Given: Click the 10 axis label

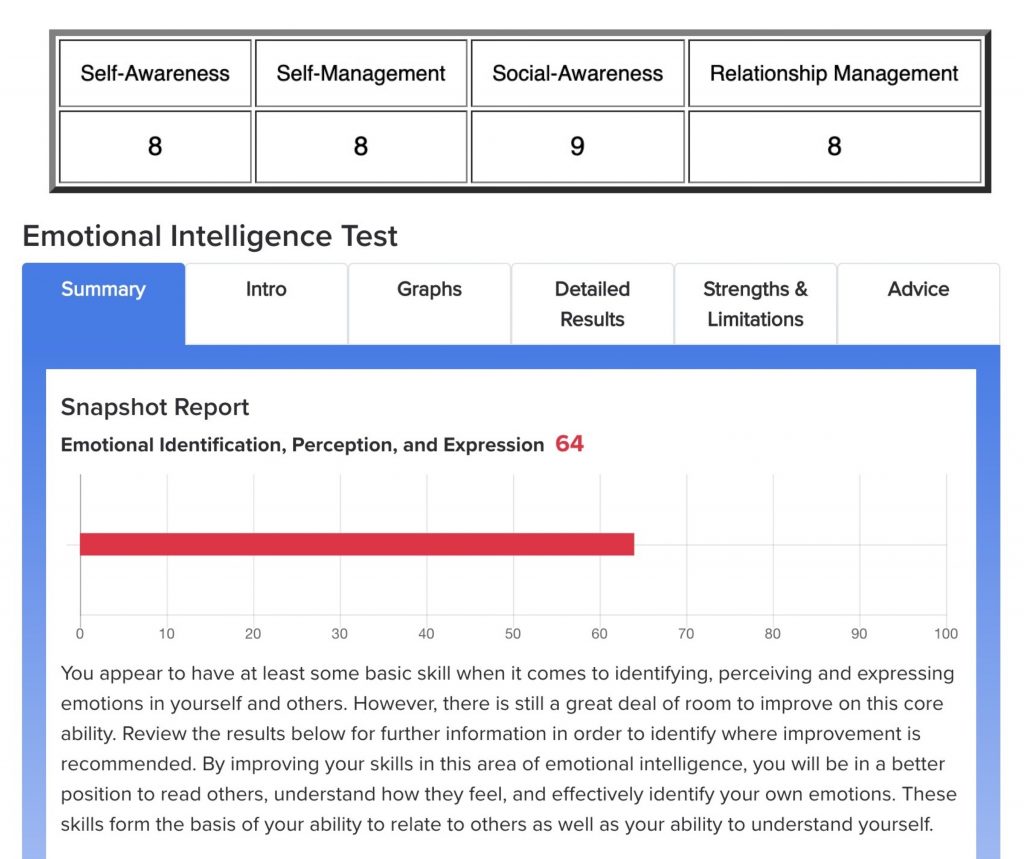Looking at the screenshot, I should click(167, 634).
